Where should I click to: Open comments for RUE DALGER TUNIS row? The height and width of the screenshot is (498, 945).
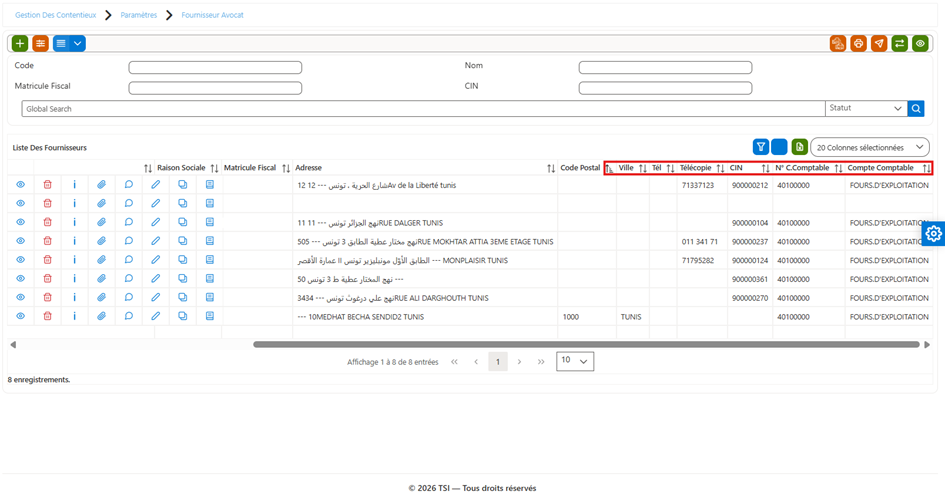pyautogui.click(x=128, y=222)
